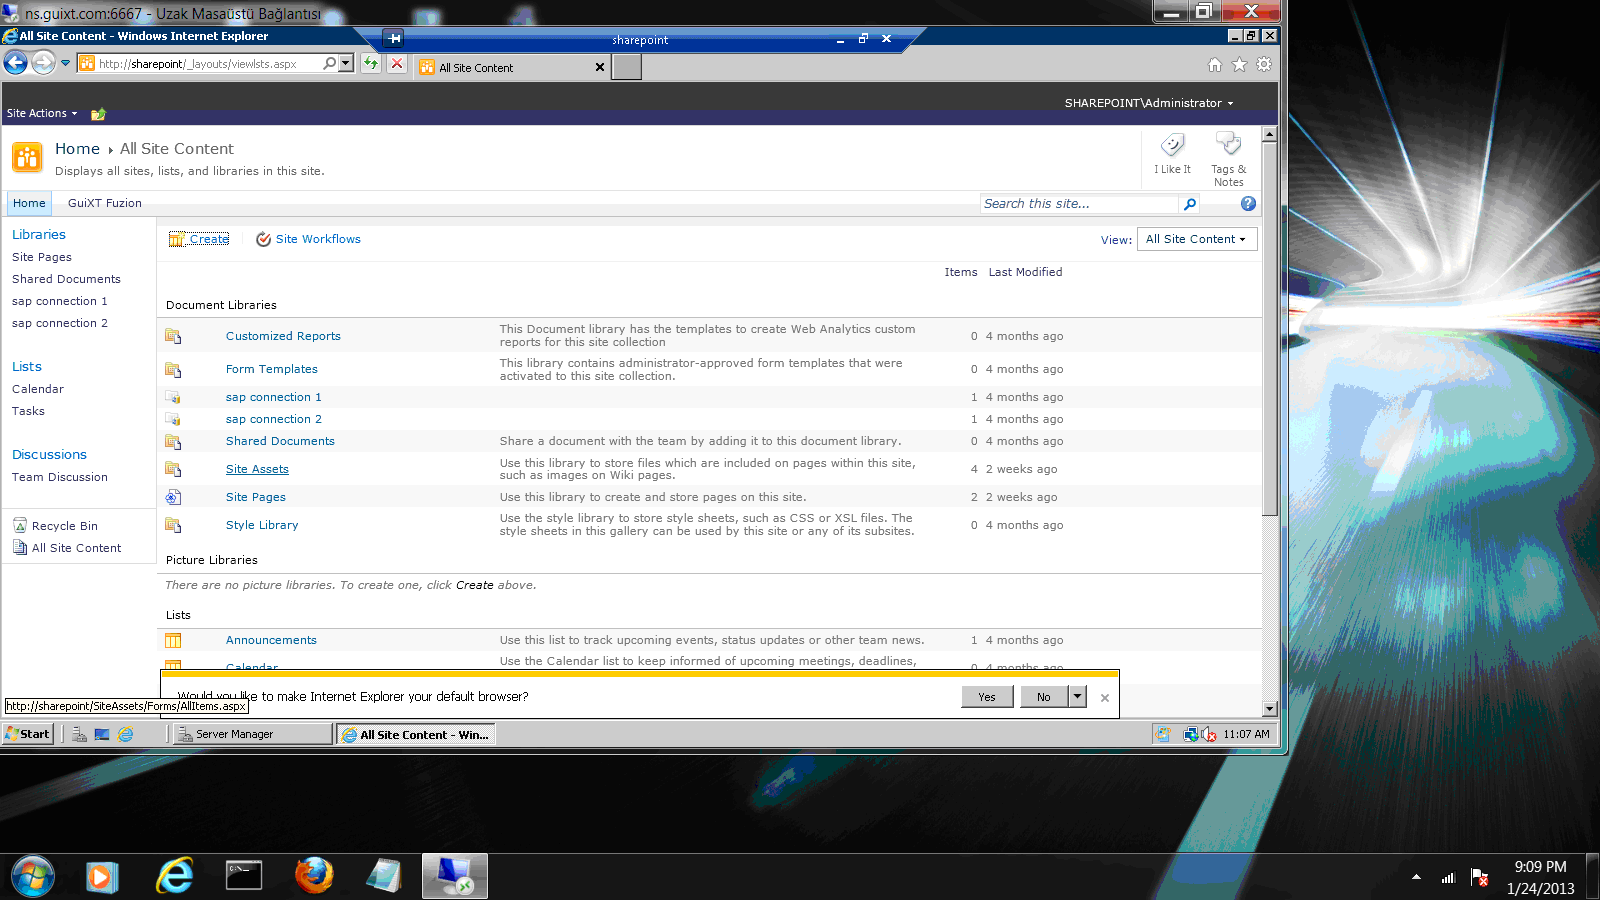Open a new blank browser tab
Screen dimensions: 1600x900
[x=627, y=67]
